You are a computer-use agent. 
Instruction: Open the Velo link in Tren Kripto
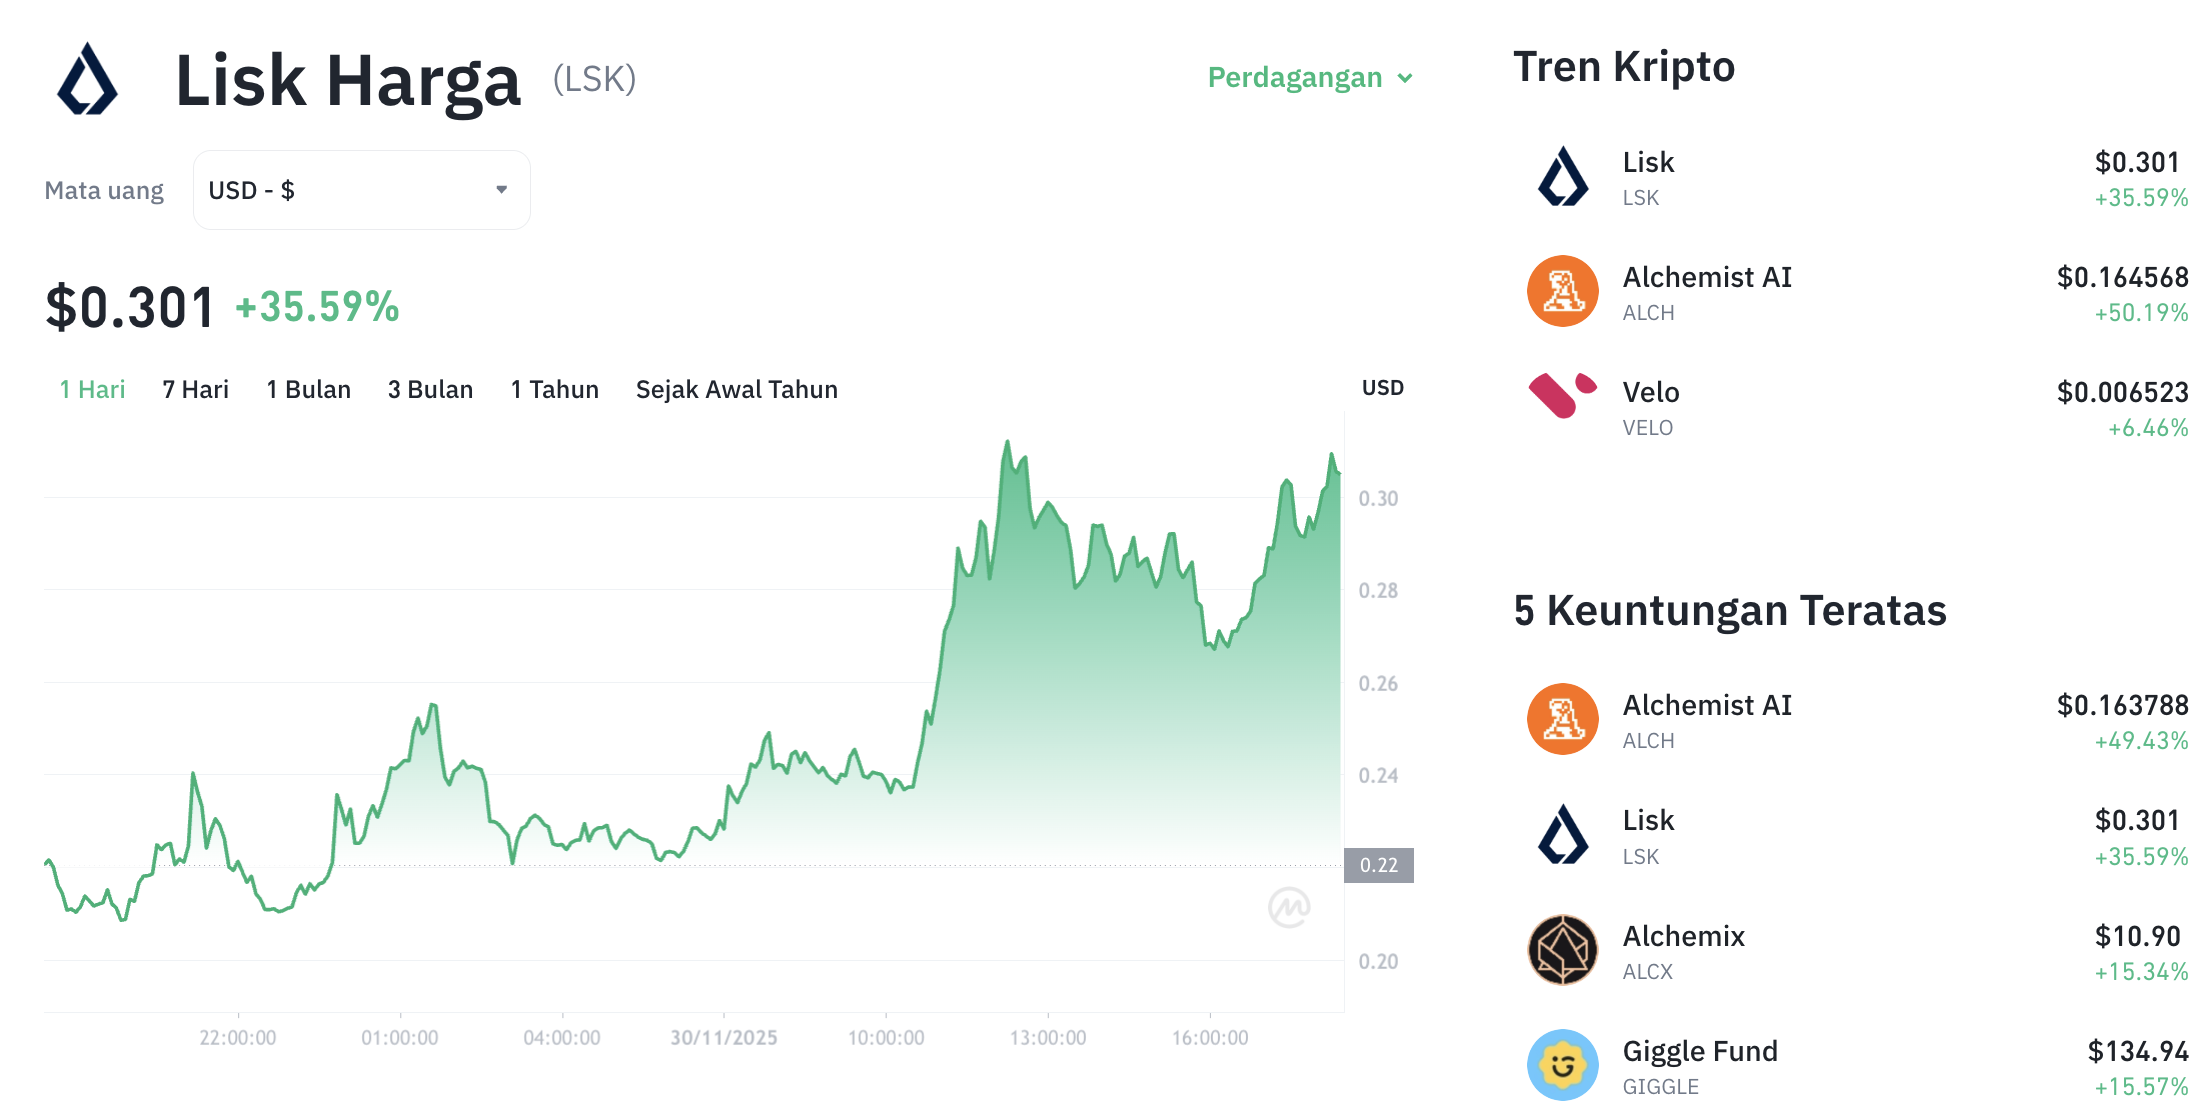1651,393
